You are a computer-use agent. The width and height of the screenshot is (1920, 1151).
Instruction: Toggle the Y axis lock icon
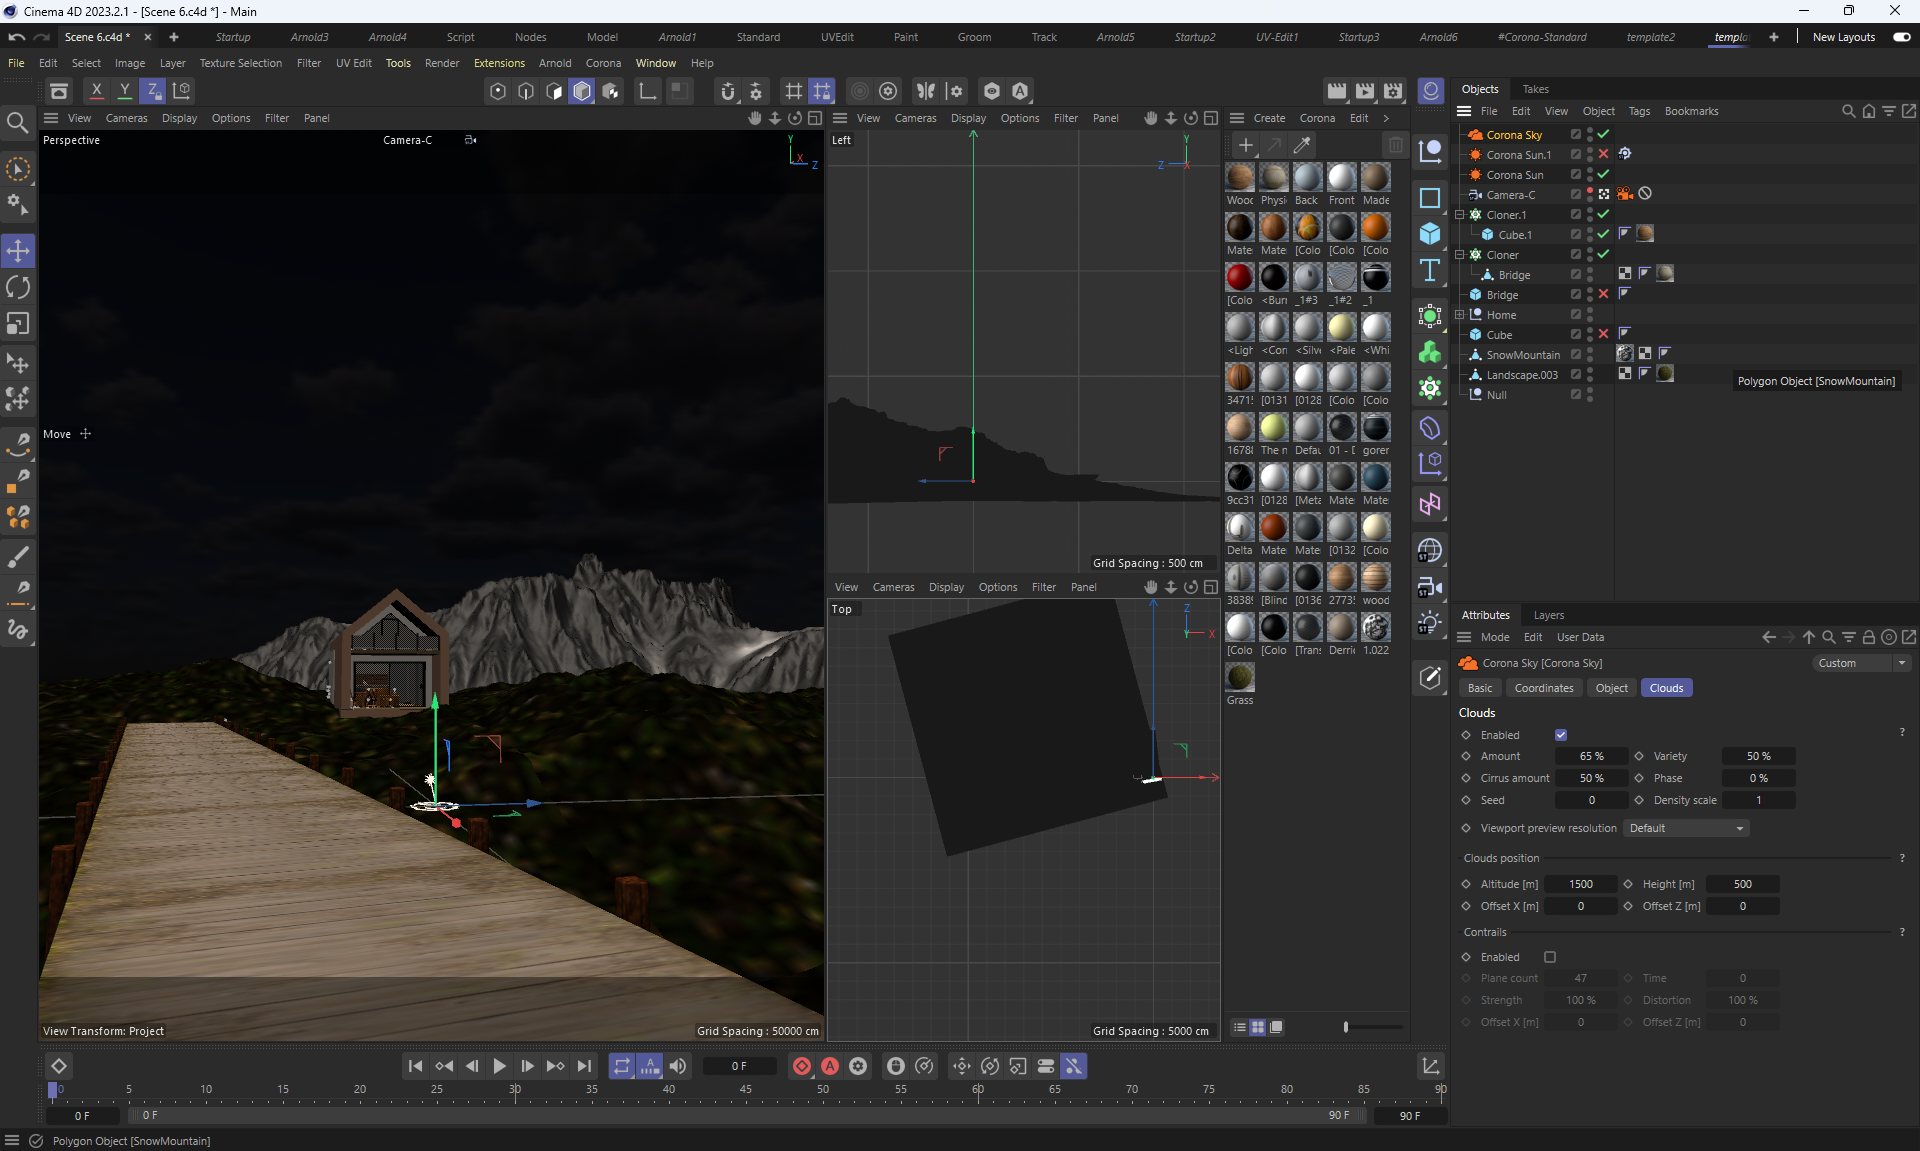[x=125, y=90]
